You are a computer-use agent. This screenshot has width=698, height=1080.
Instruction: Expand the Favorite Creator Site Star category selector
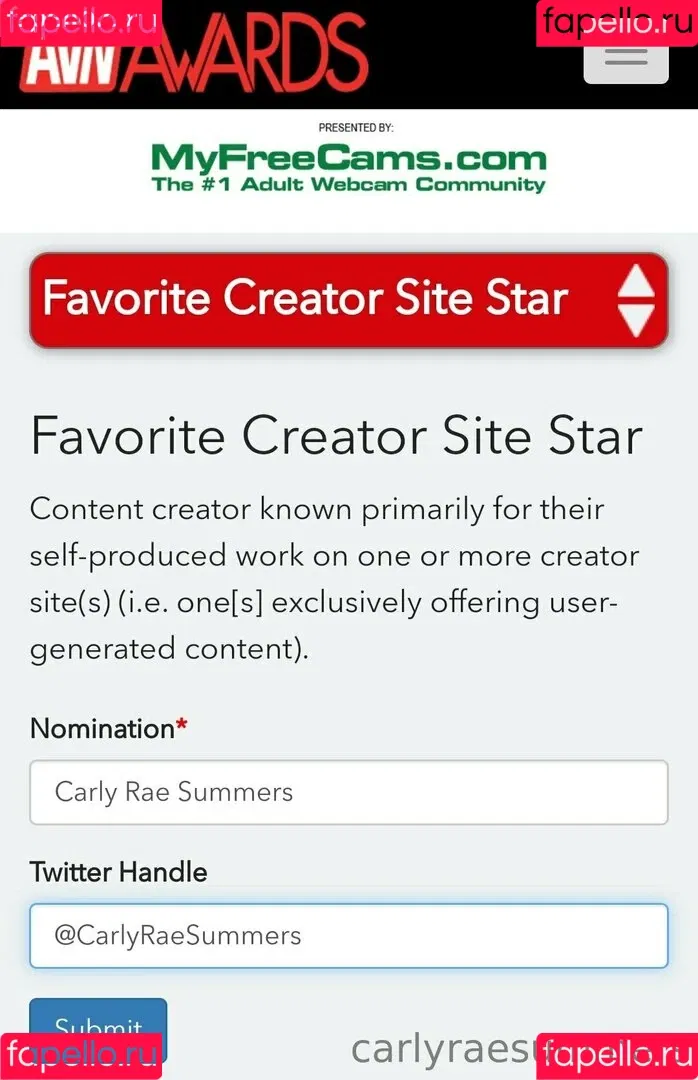[349, 300]
